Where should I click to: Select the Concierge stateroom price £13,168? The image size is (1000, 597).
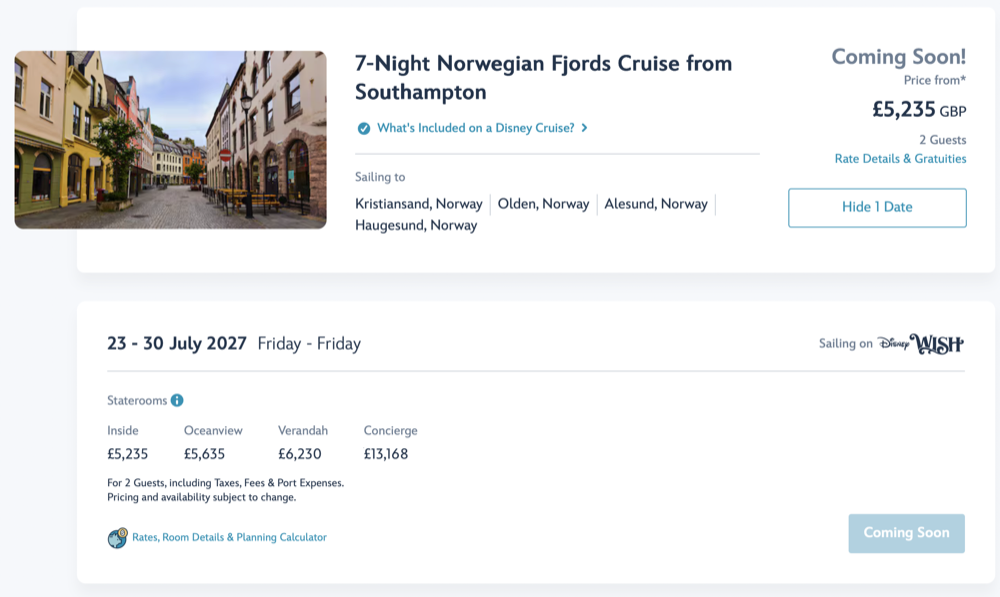(x=386, y=454)
